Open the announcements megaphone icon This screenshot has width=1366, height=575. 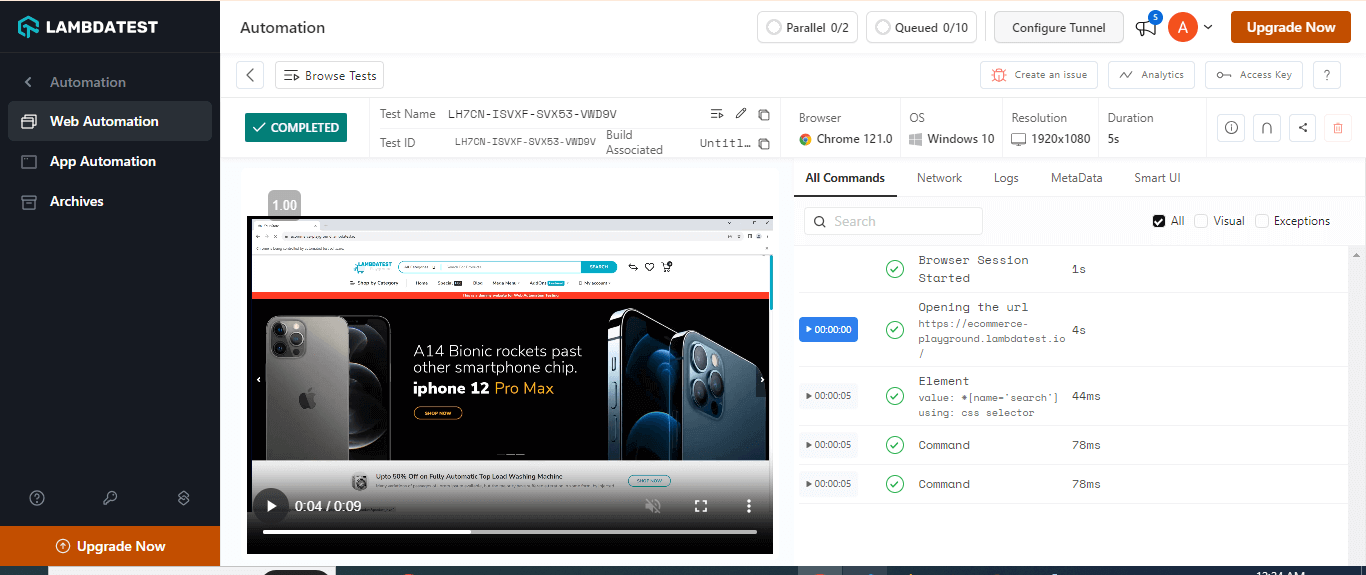(1146, 28)
